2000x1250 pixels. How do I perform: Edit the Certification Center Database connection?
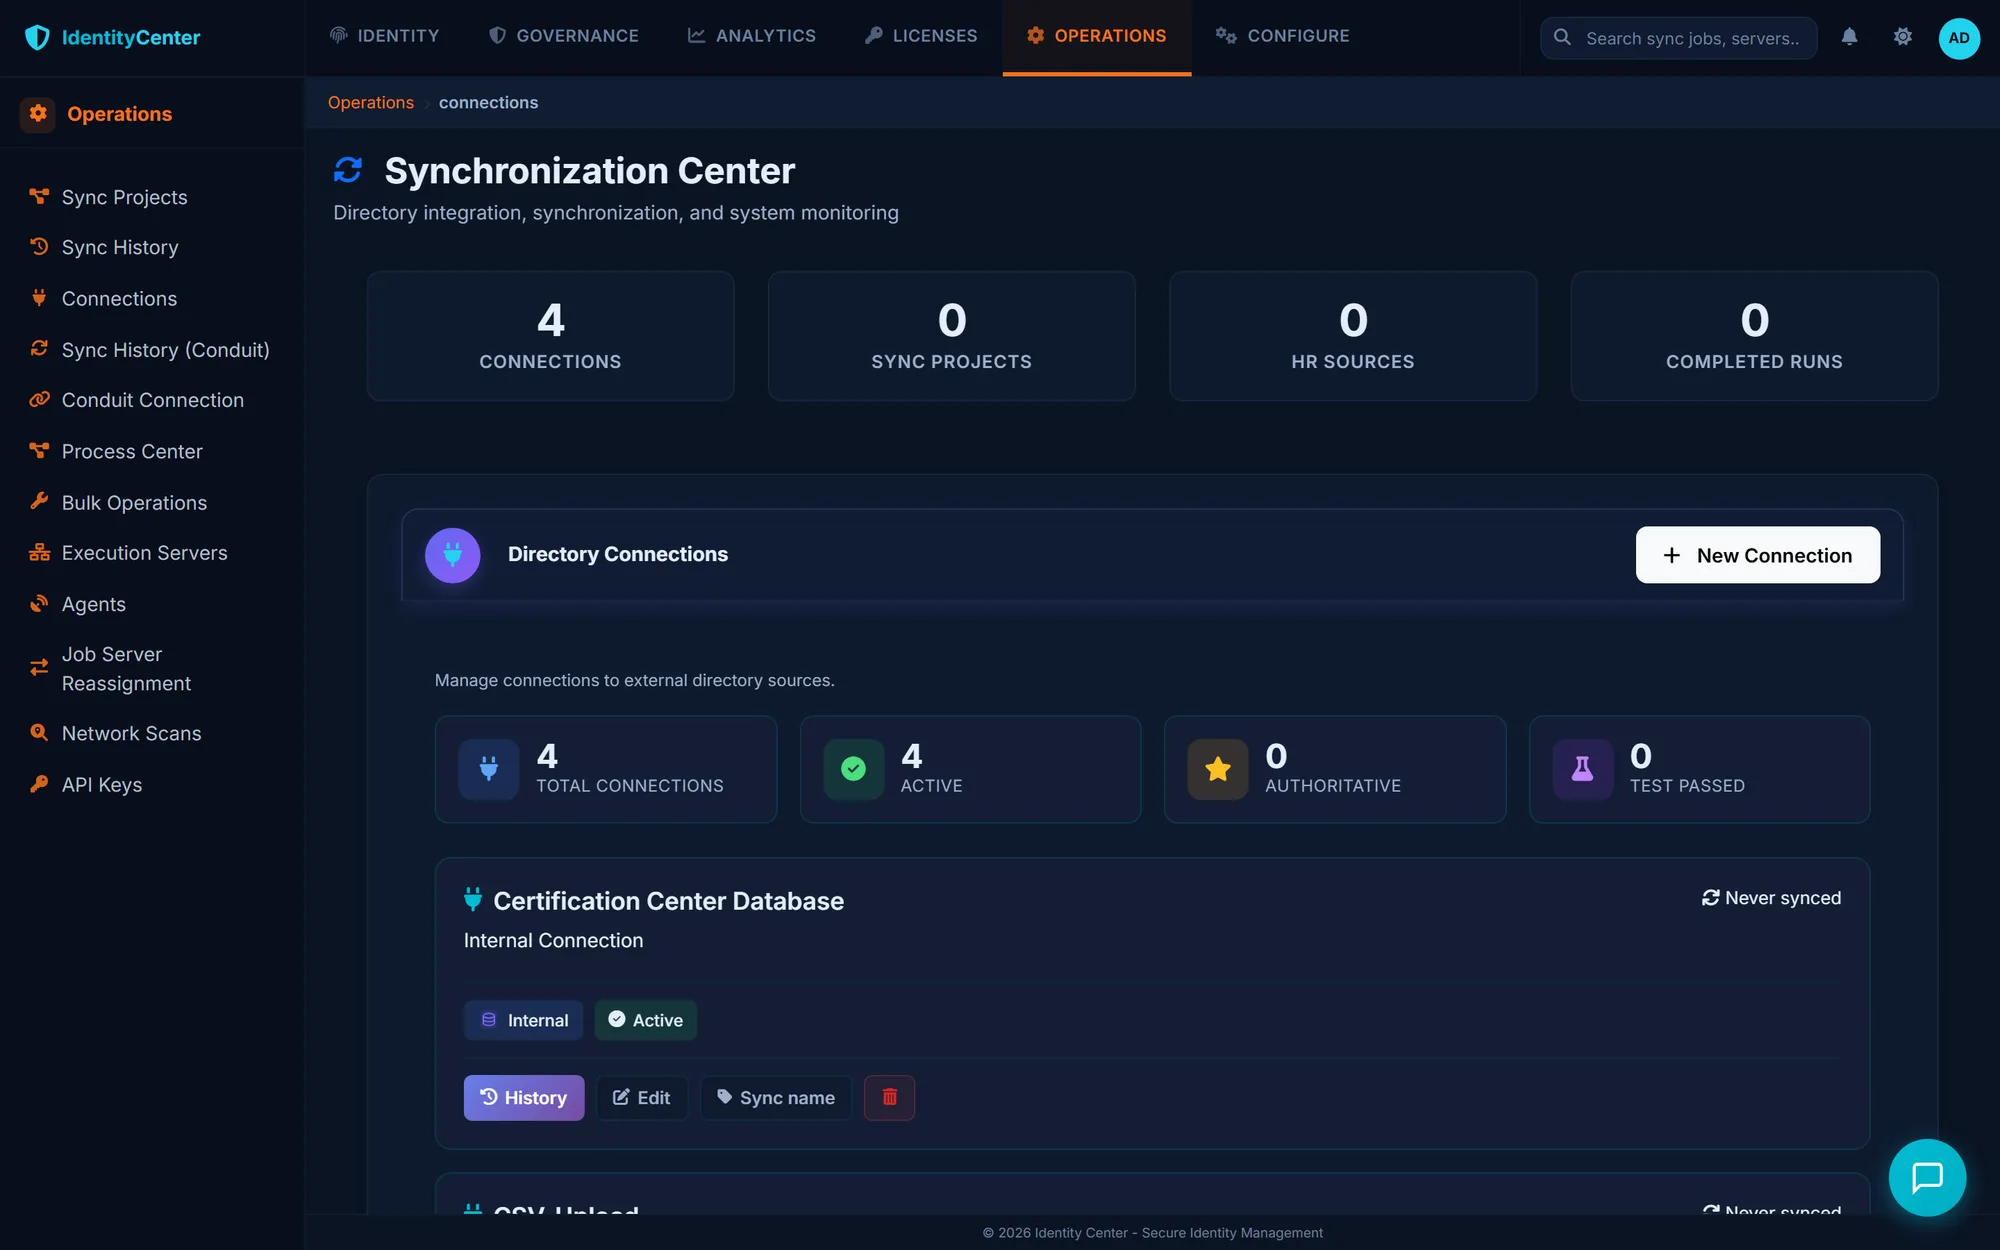(642, 1098)
